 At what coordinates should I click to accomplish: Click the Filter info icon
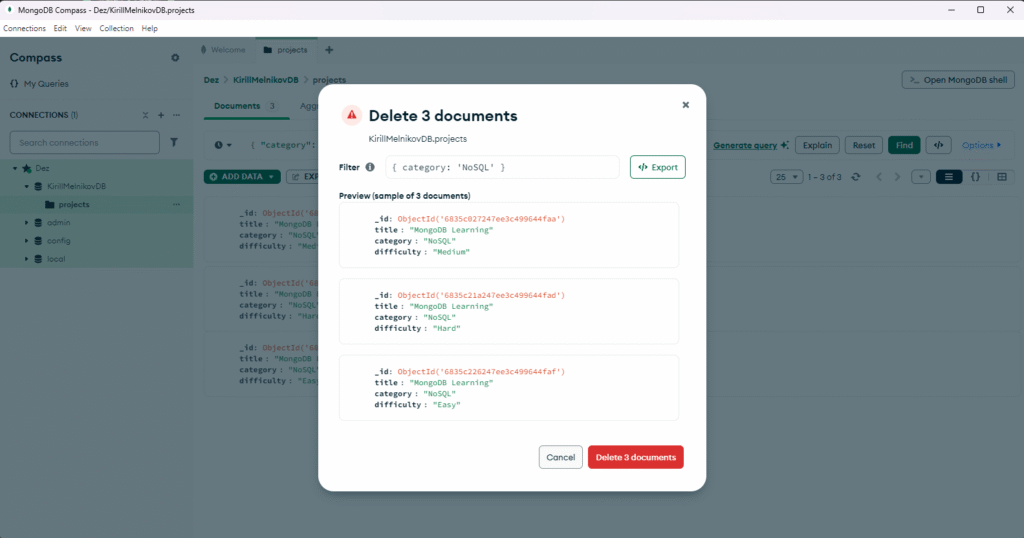click(370, 167)
